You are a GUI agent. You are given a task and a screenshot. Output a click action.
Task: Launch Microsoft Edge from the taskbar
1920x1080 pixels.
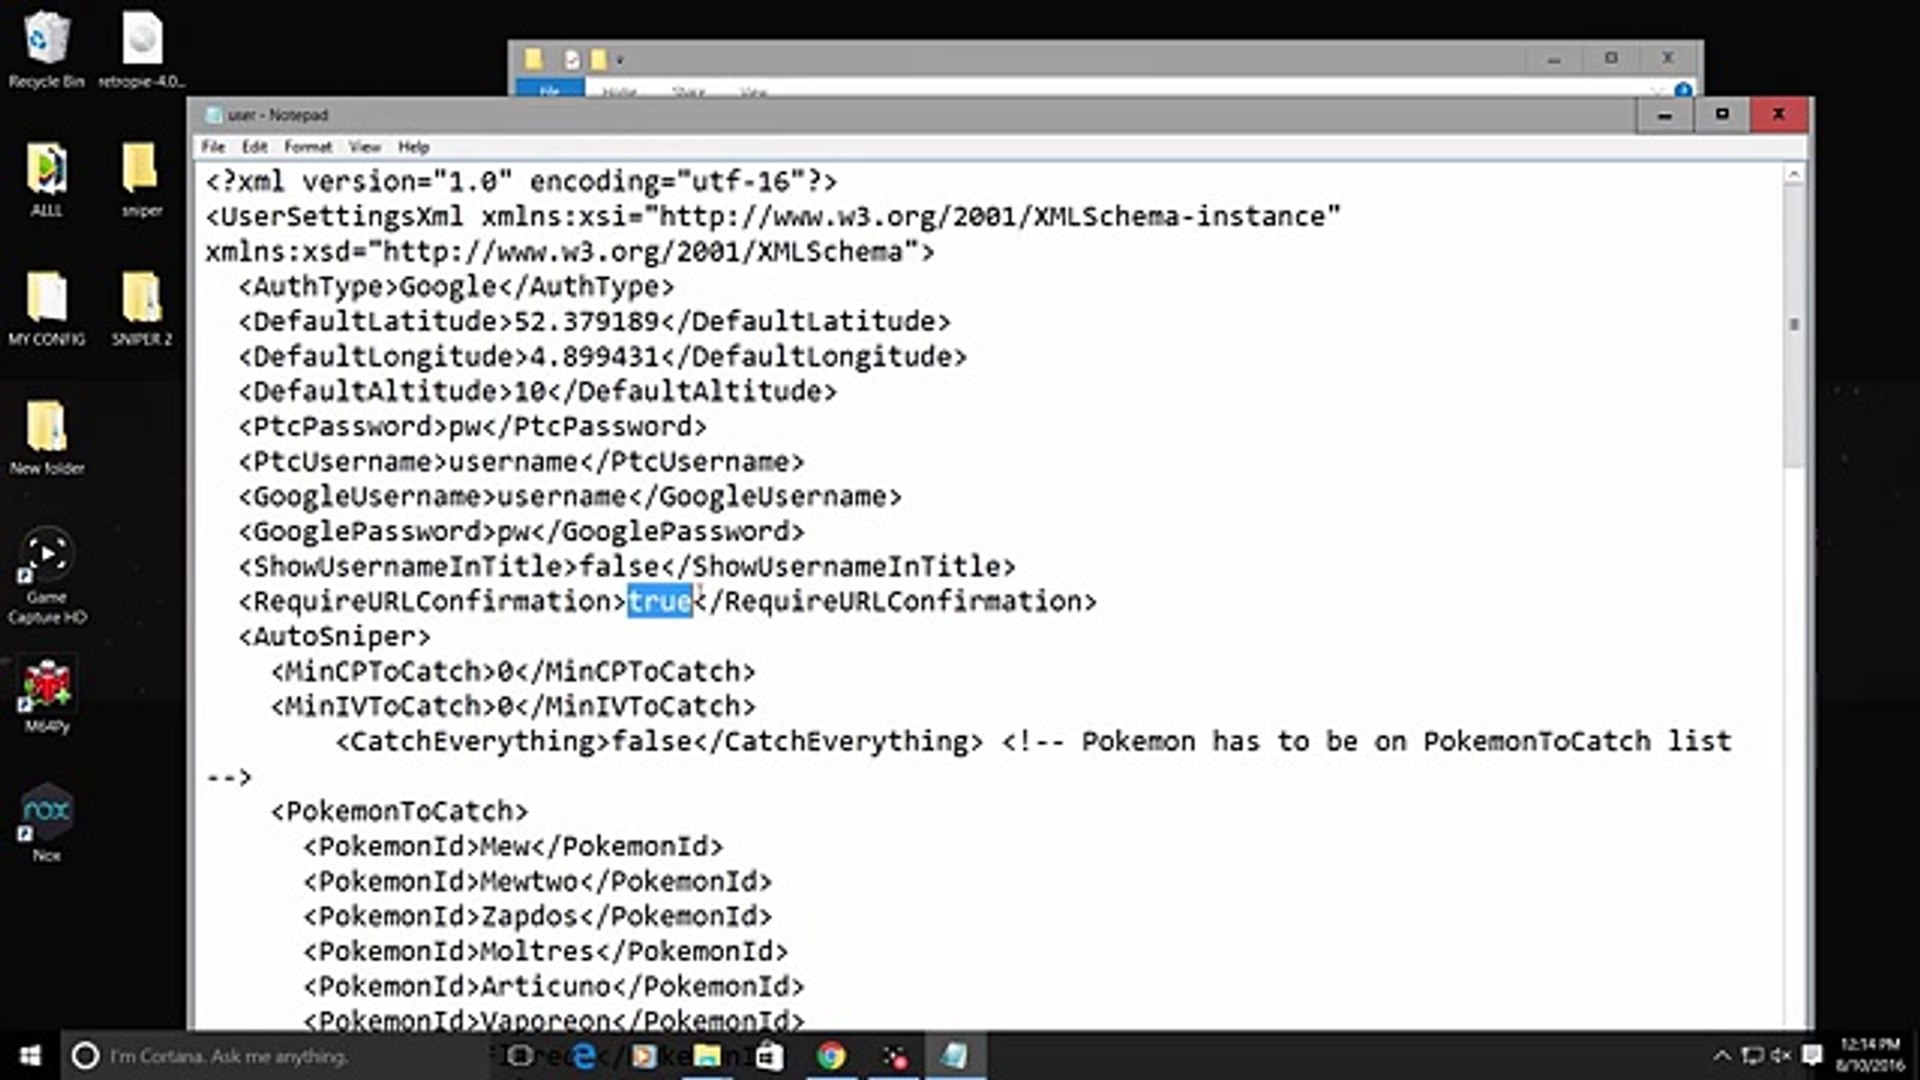[583, 1055]
